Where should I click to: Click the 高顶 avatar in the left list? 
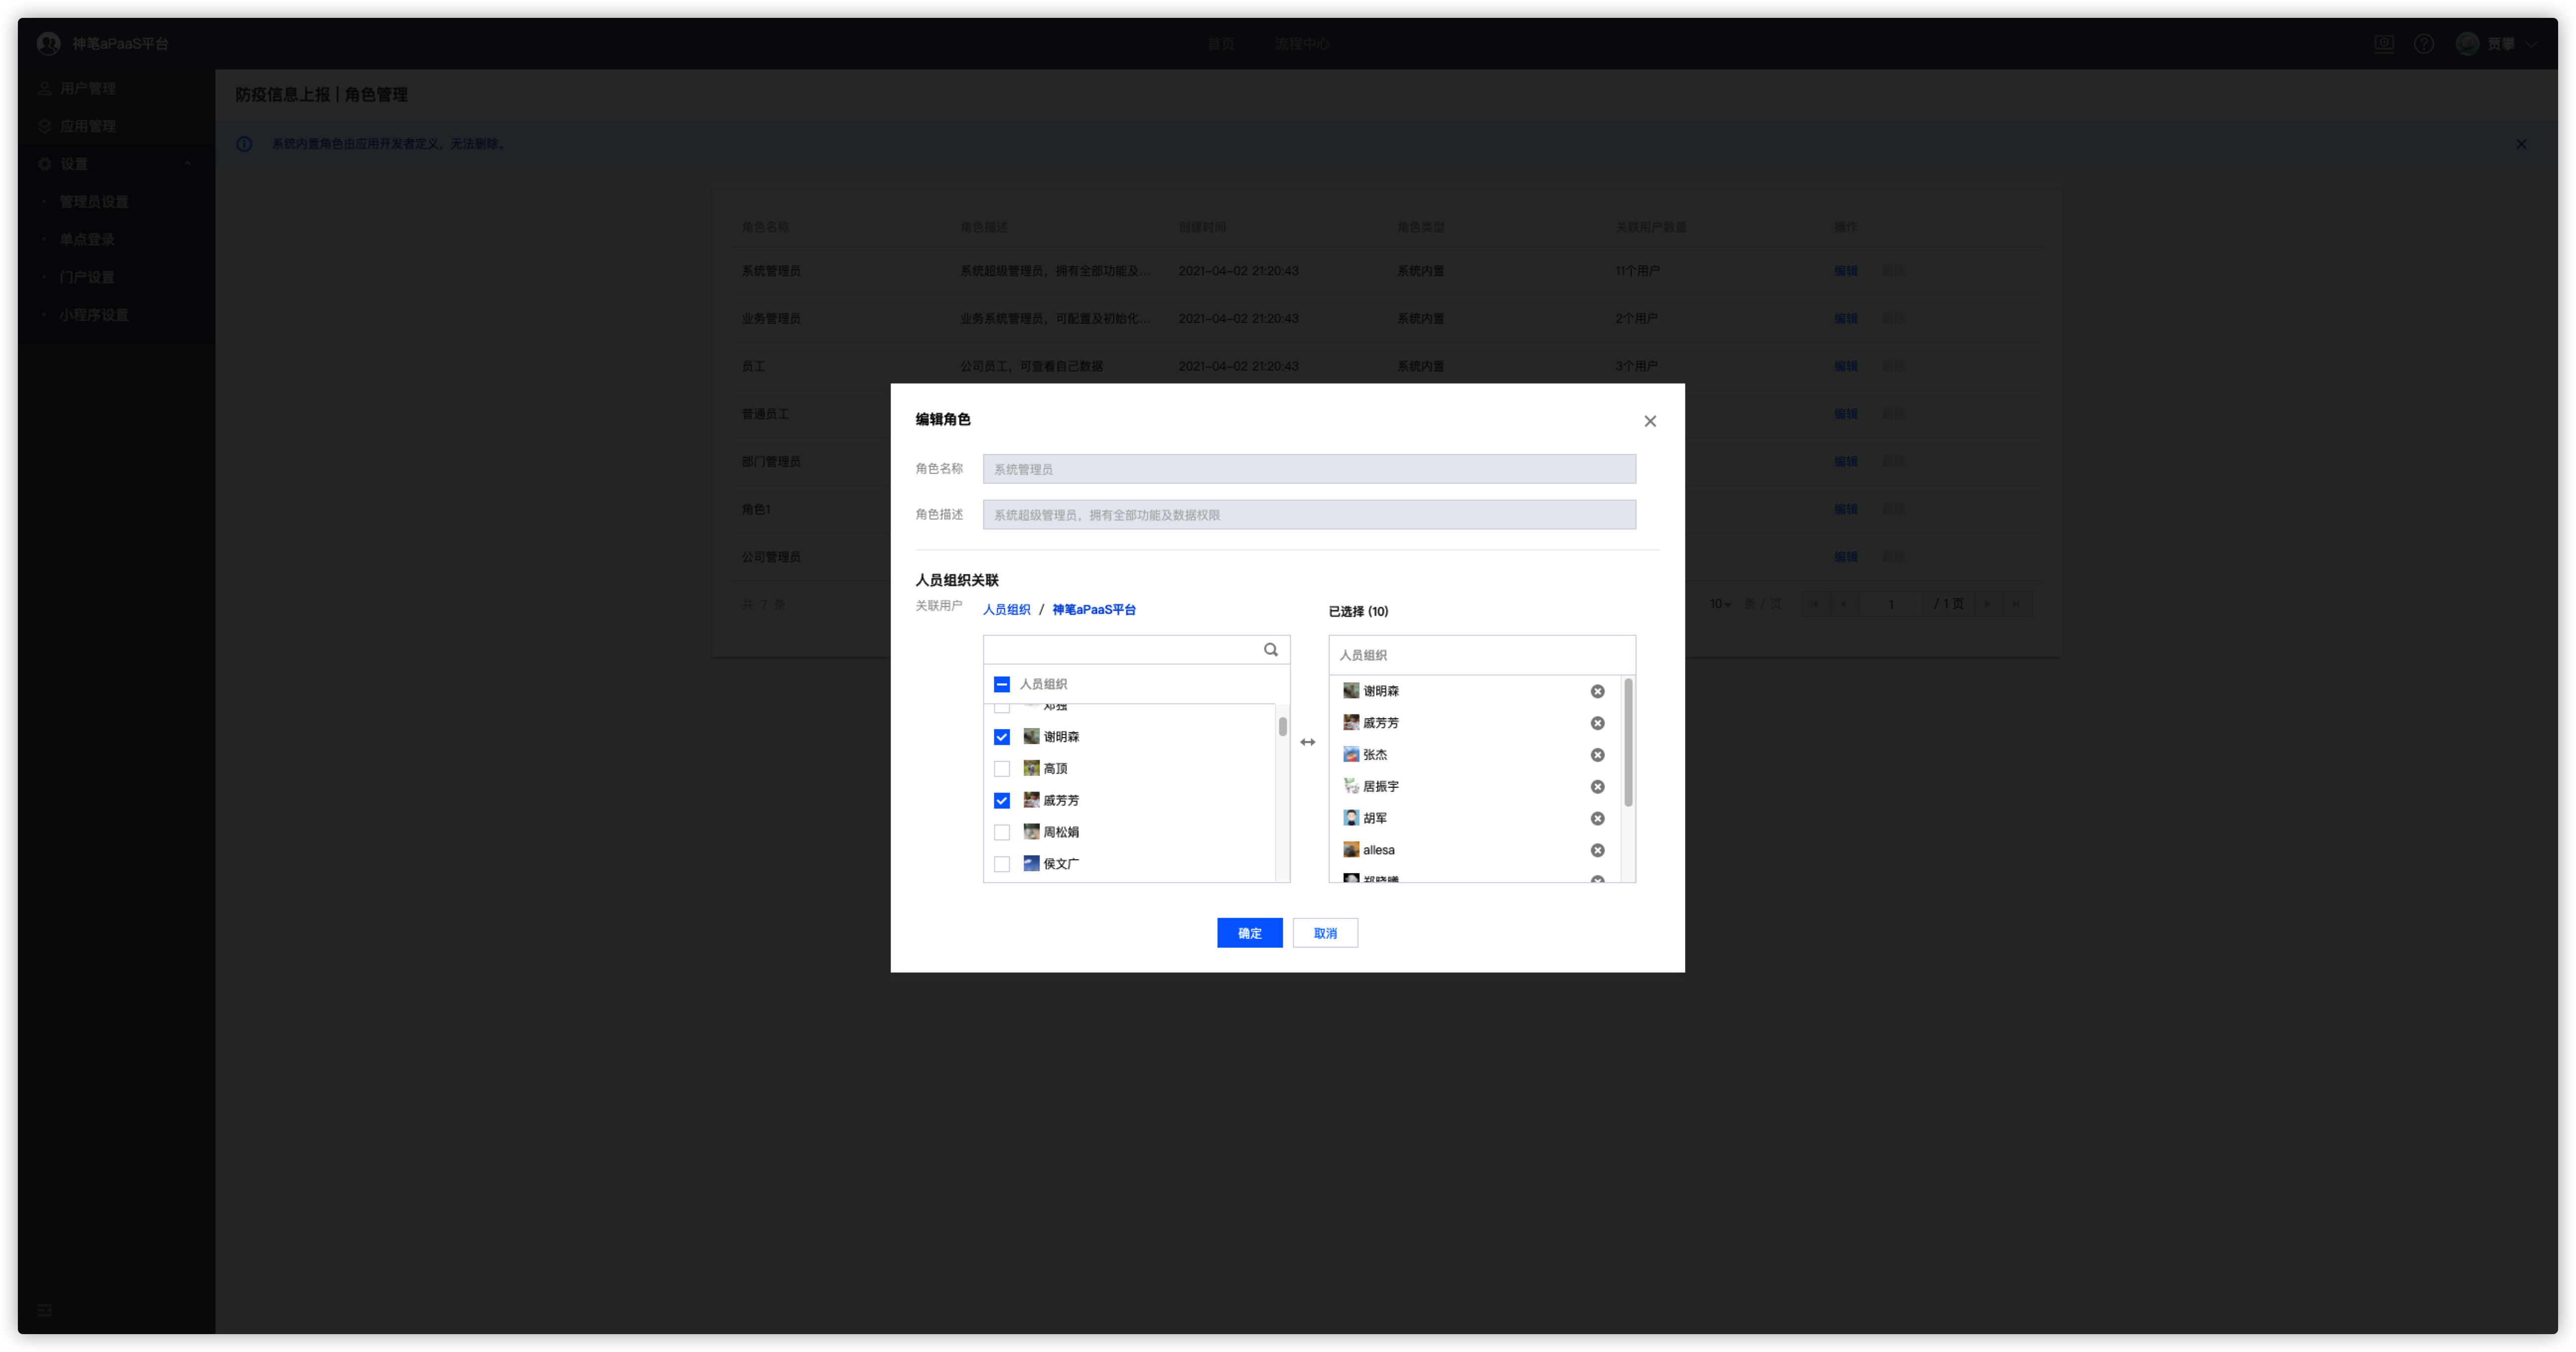click(1030, 769)
